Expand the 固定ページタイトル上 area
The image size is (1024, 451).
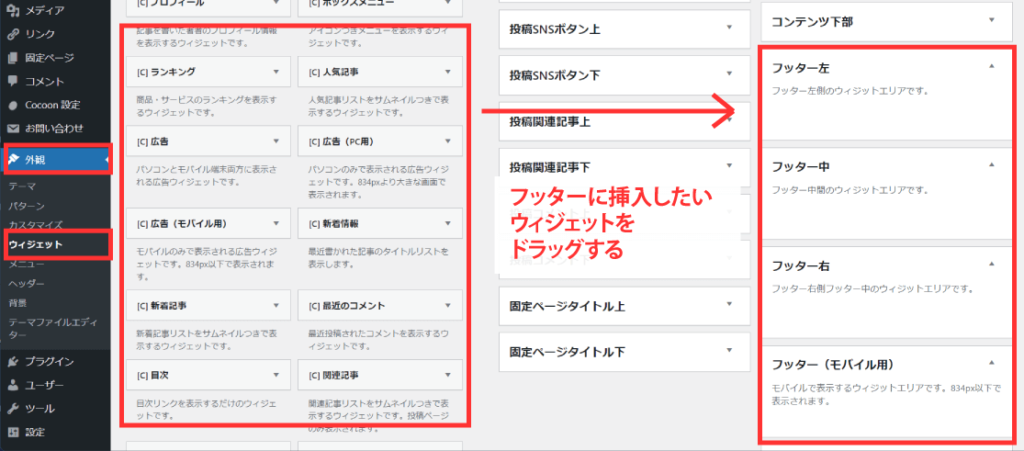pyautogui.click(x=731, y=305)
